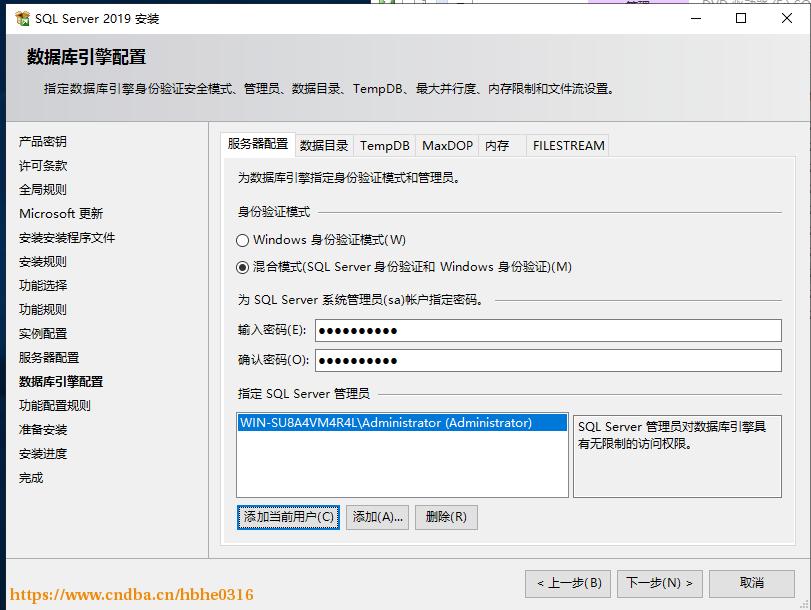Click the SQL Server 管理员 description text

pos(672,435)
